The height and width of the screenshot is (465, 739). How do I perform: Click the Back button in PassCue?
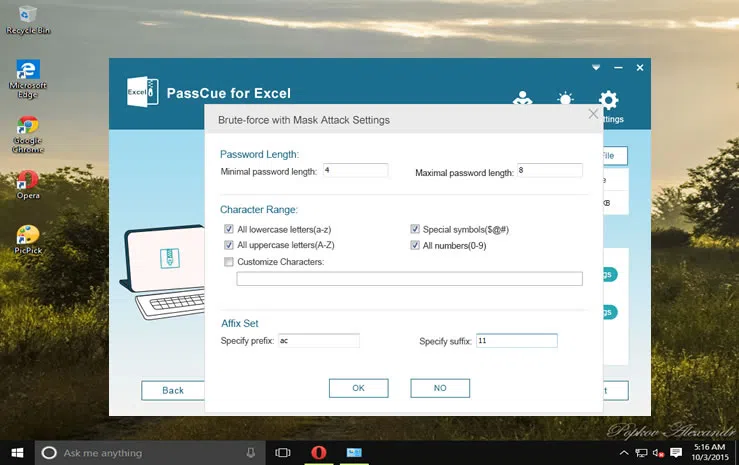[x=173, y=391]
